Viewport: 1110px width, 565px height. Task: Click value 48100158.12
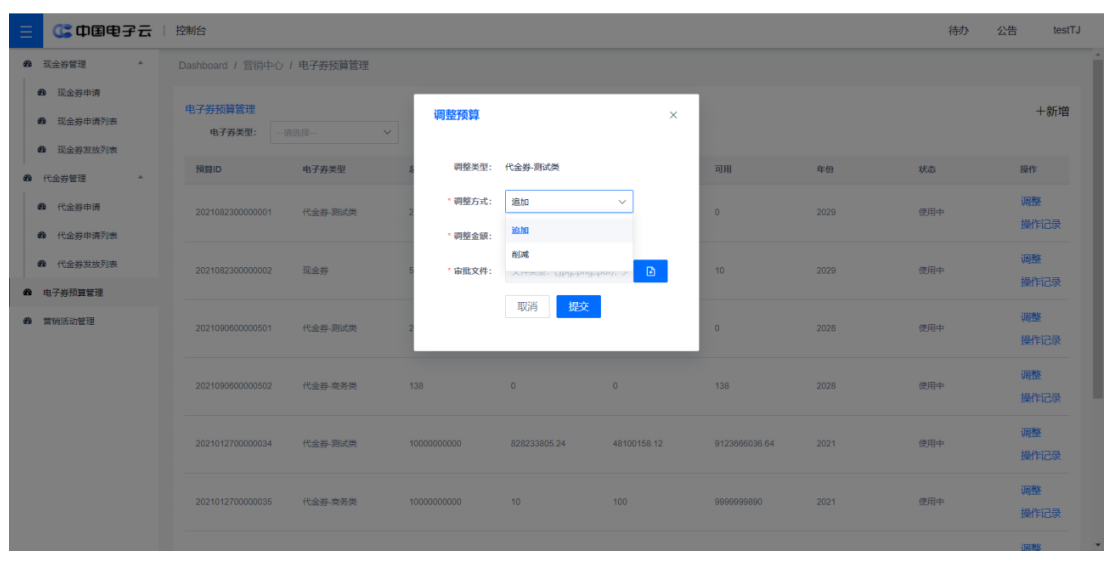click(637, 444)
